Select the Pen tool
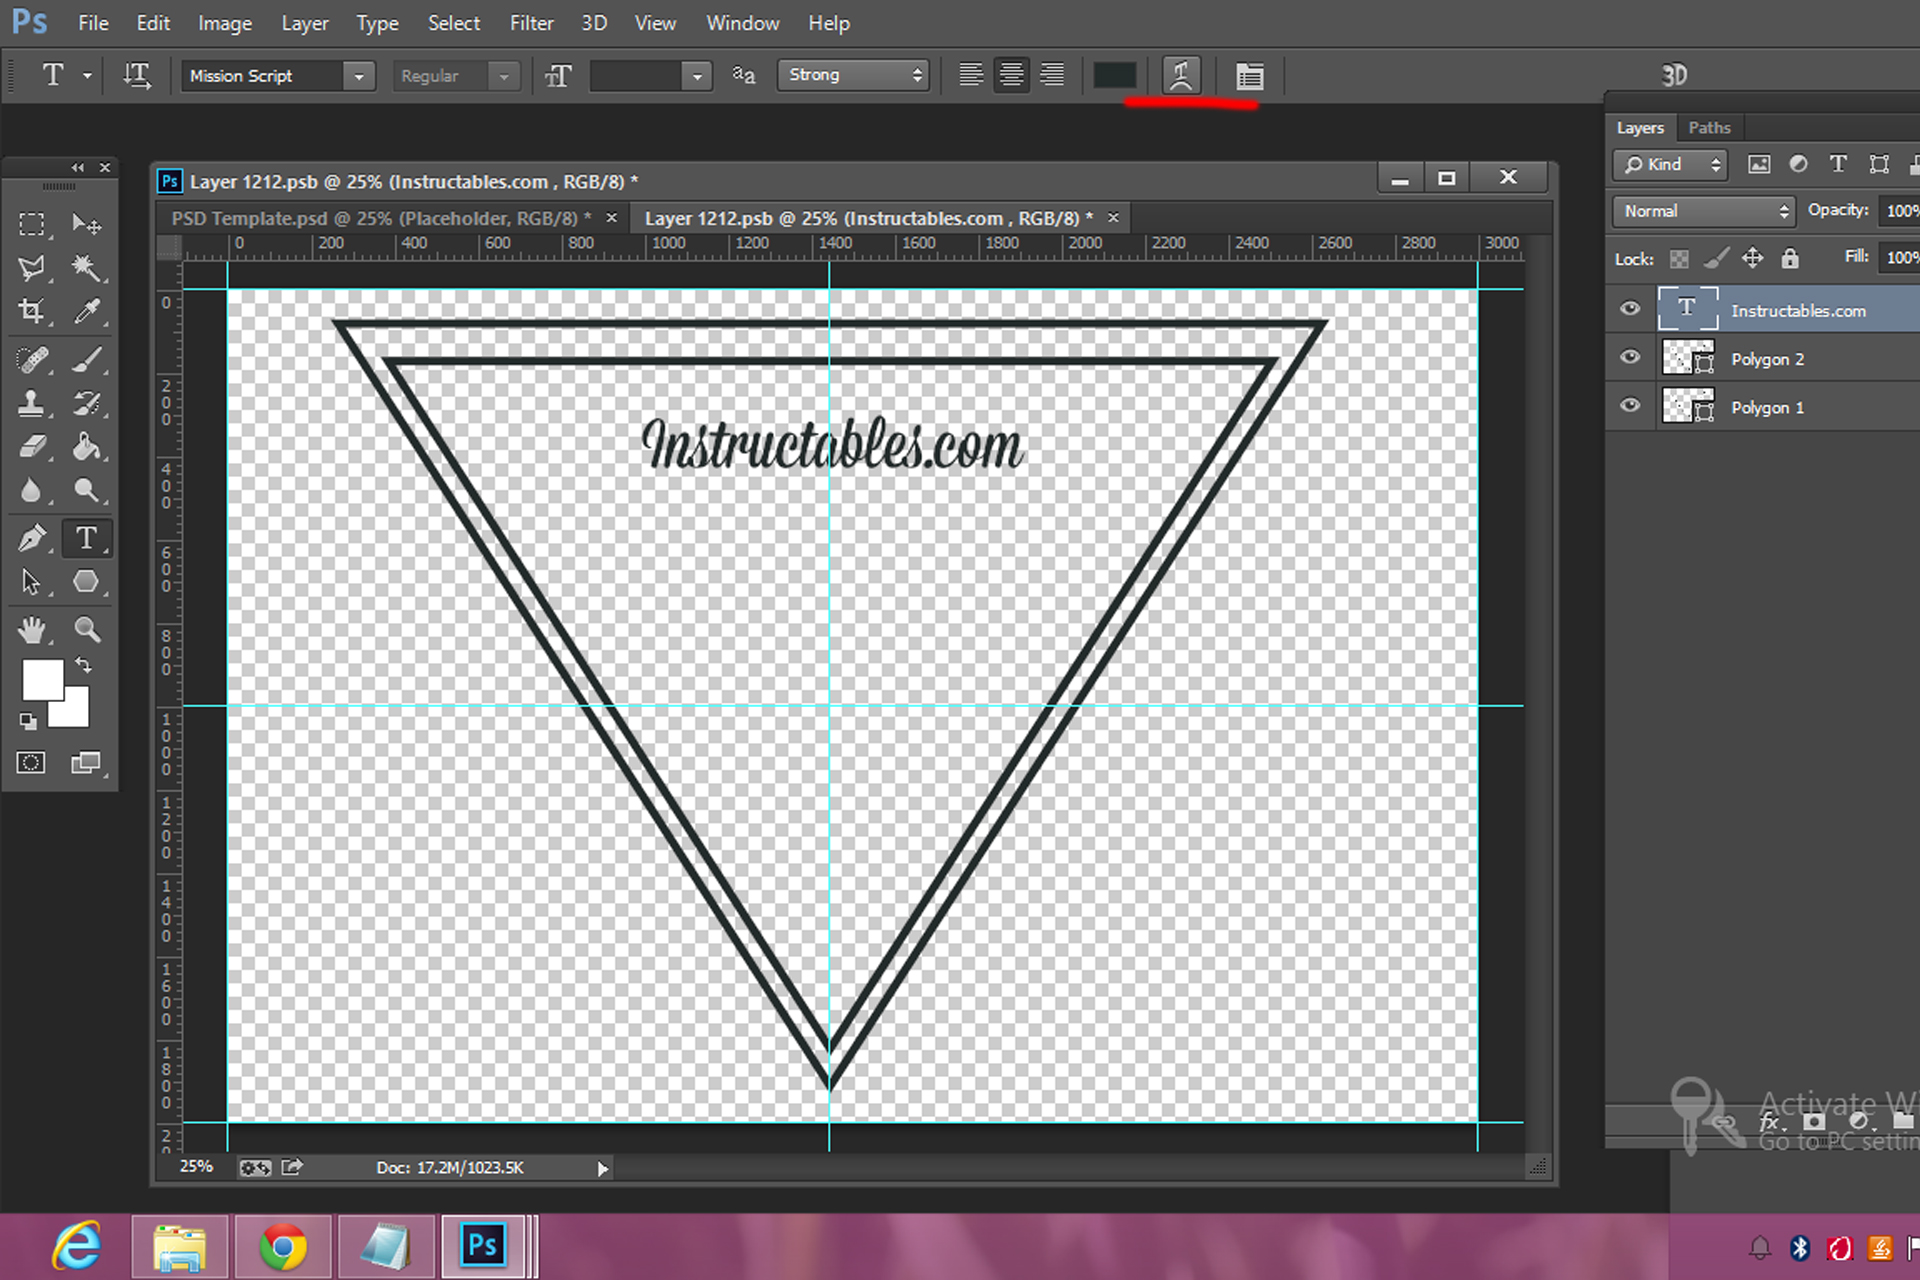This screenshot has width=1920, height=1280. [x=32, y=538]
